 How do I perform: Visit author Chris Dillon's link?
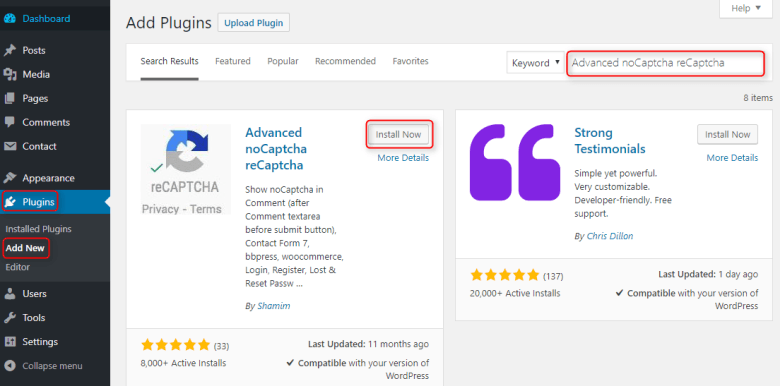[610, 236]
